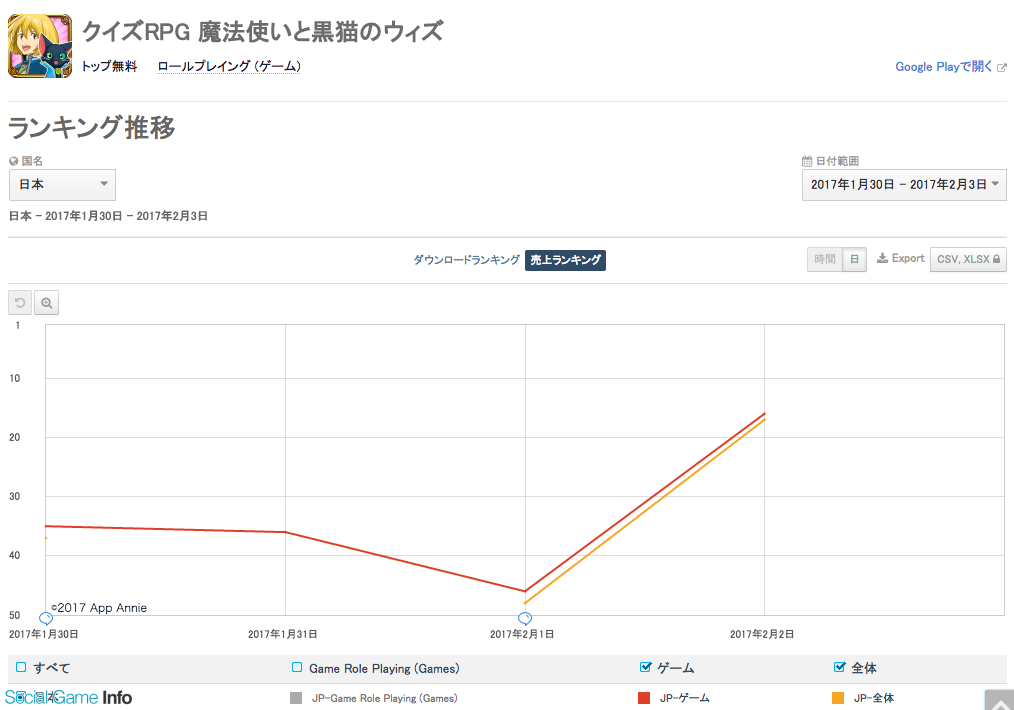Enable the Game Role Playing (Games) checkbox
The height and width of the screenshot is (710, 1014).
pos(297,667)
